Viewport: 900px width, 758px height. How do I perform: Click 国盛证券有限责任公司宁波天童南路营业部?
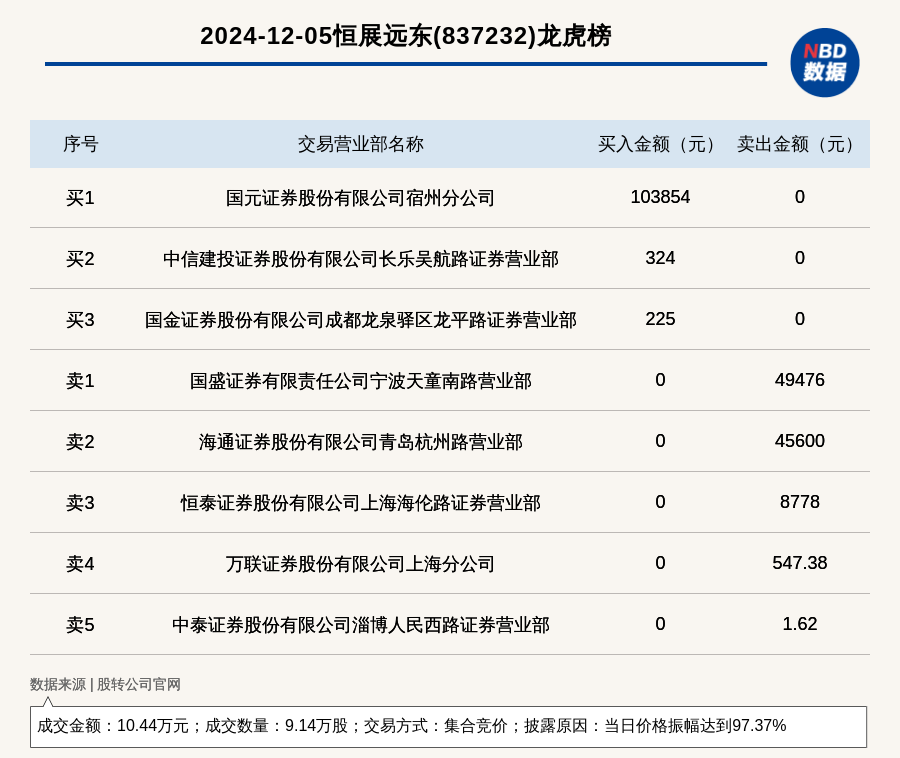[360, 381]
